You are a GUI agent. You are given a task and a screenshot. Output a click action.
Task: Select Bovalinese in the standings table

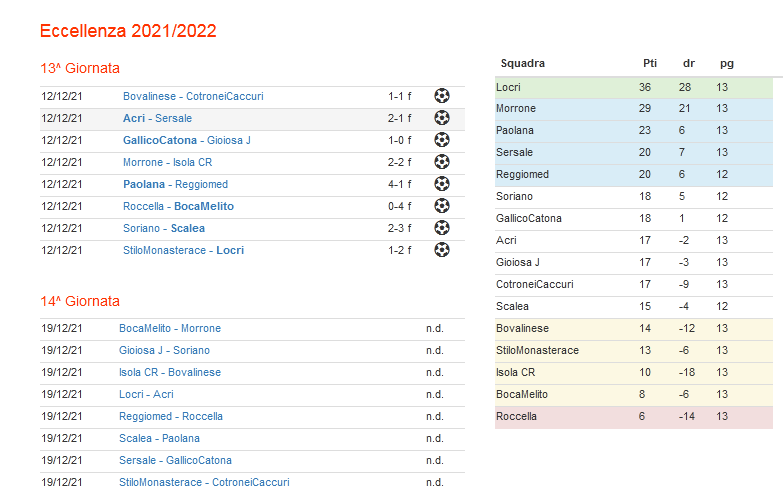pos(522,328)
